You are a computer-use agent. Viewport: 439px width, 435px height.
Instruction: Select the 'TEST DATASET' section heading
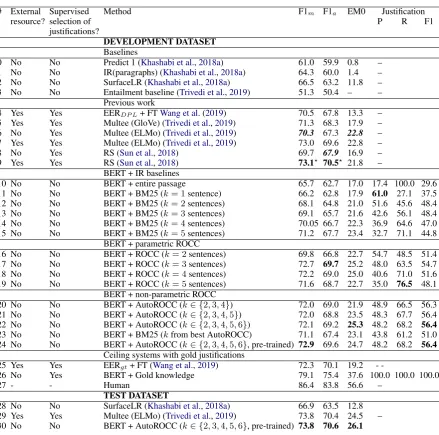[136, 396]
